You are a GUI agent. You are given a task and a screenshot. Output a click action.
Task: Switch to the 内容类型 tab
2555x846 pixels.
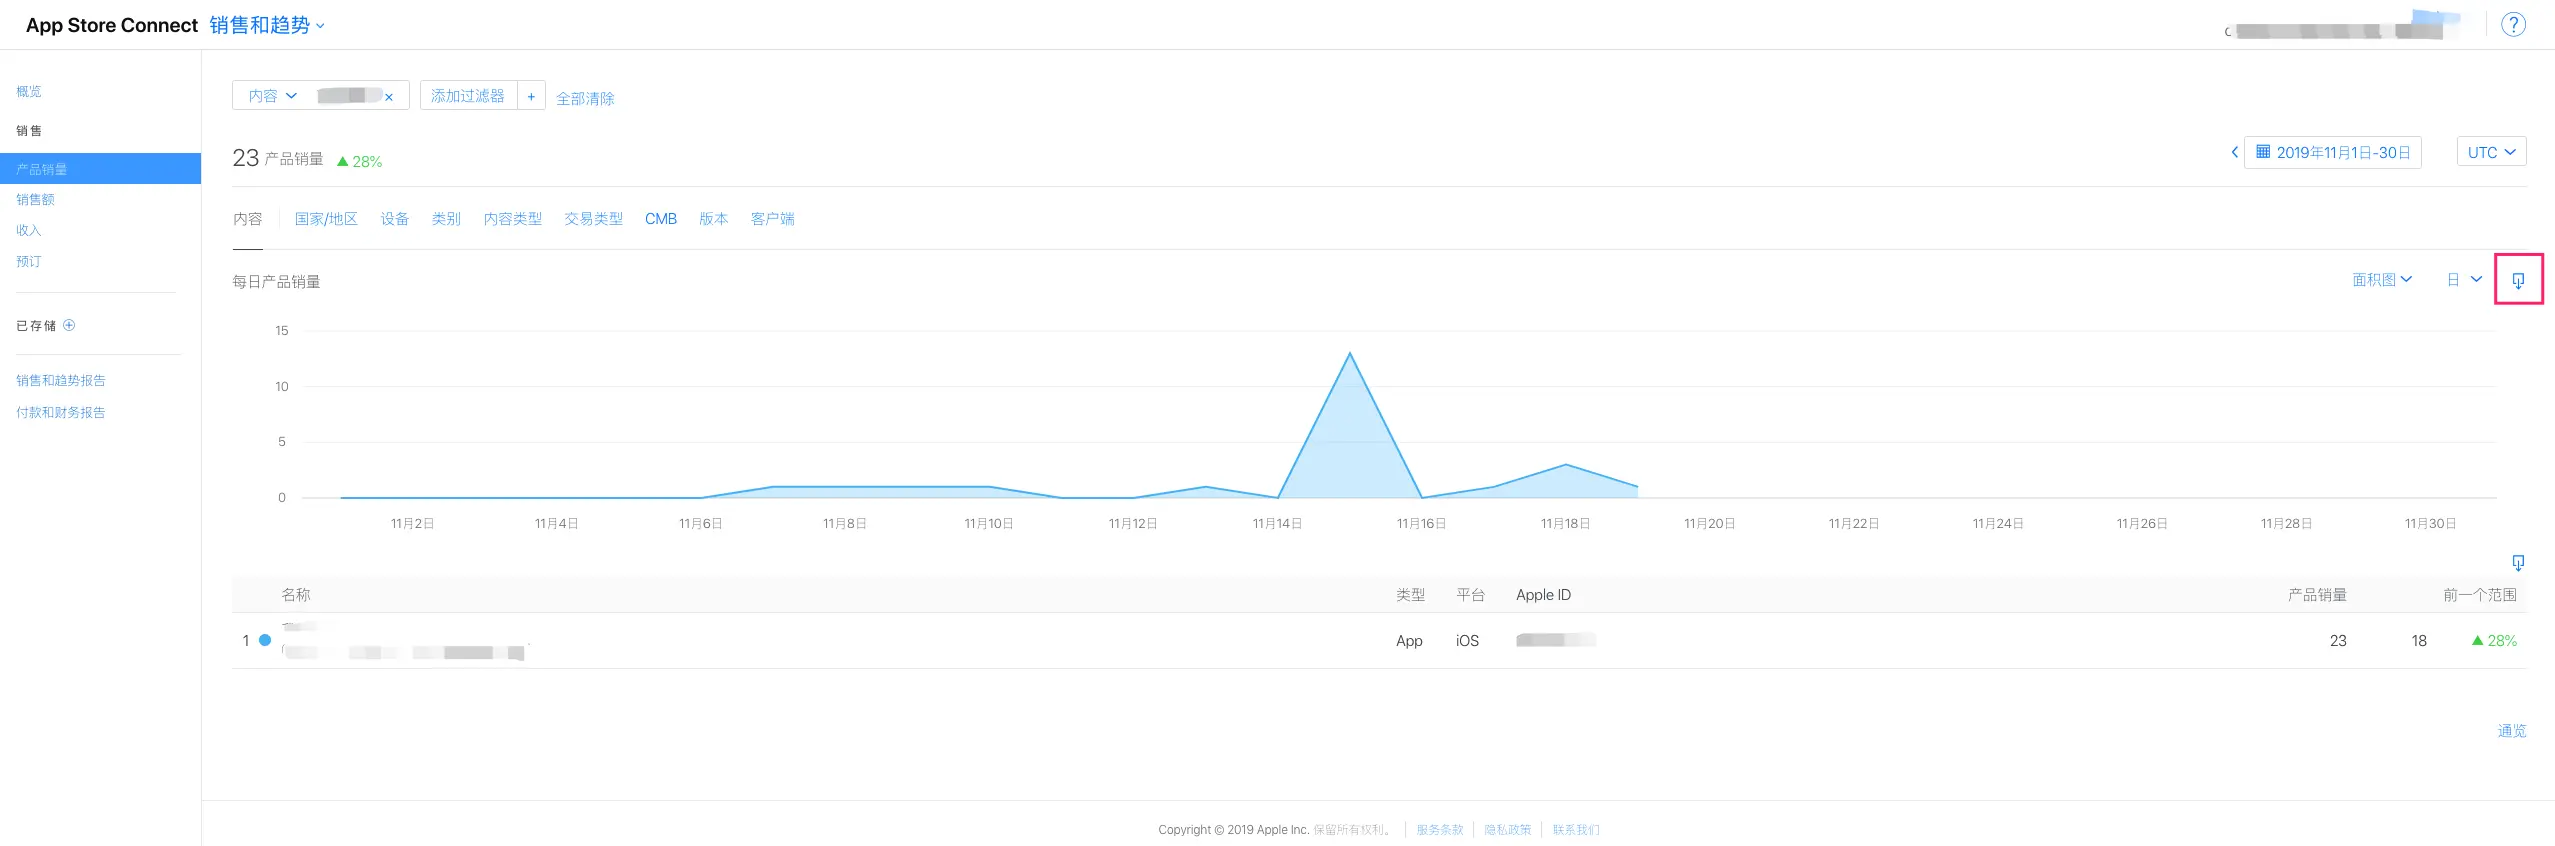pos(513,219)
